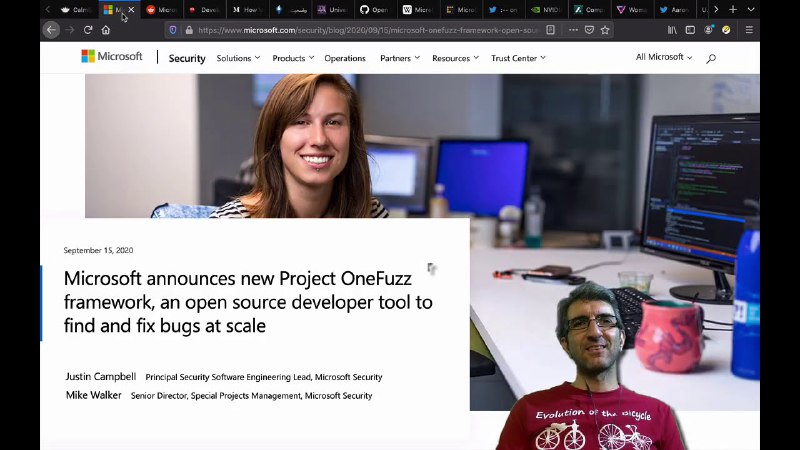Open tracking protection shield in address bar

[x=173, y=30]
